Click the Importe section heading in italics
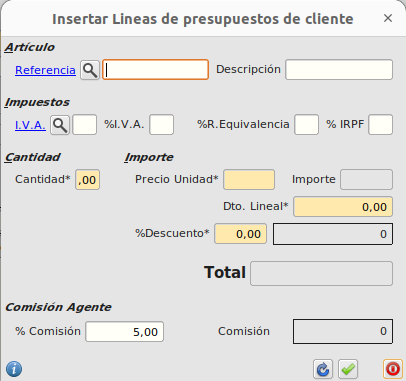Screen dimensions: 406x381 [x=149, y=157]
